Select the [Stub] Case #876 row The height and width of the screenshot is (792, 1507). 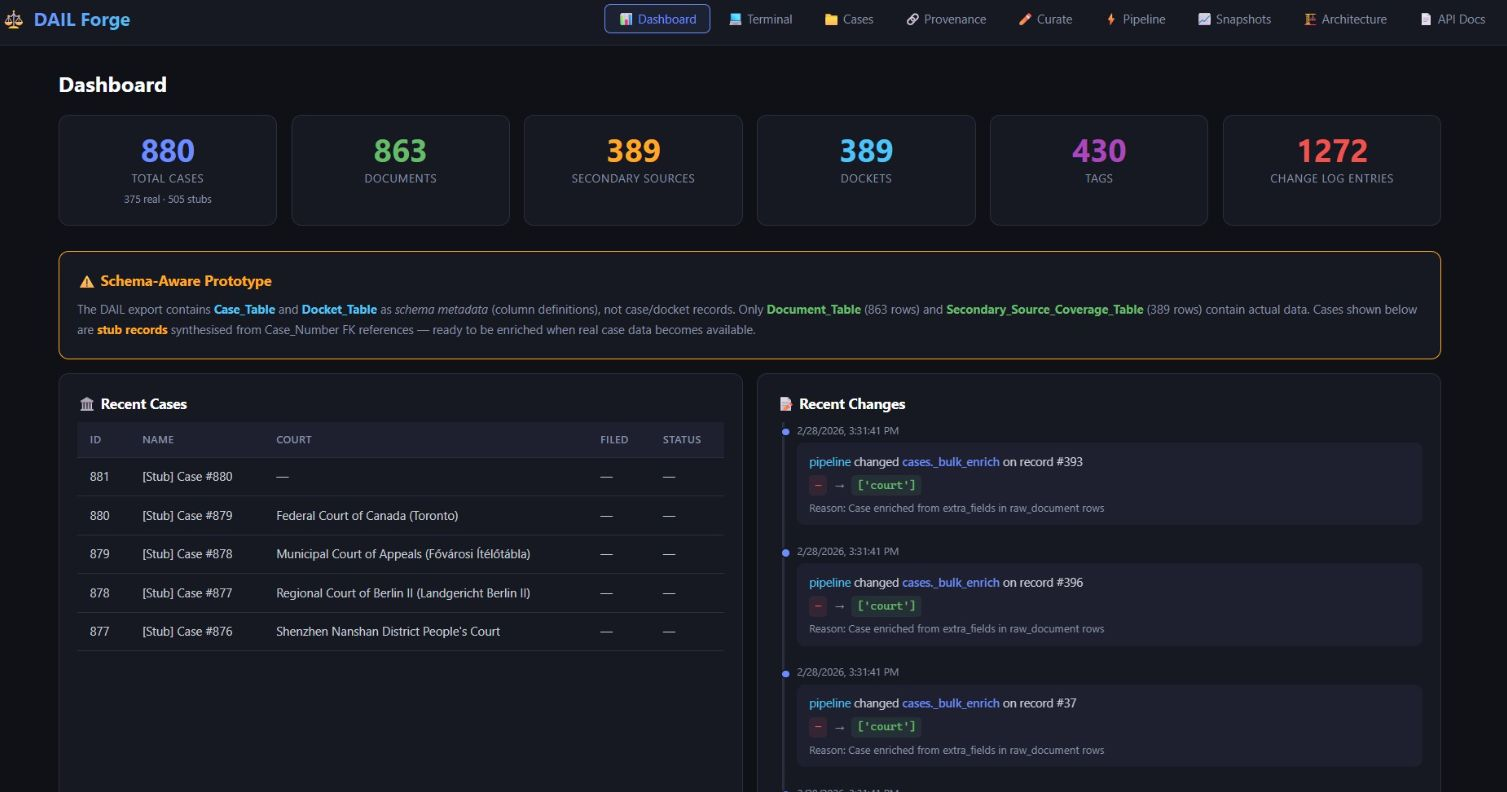[x=400, y=632]
